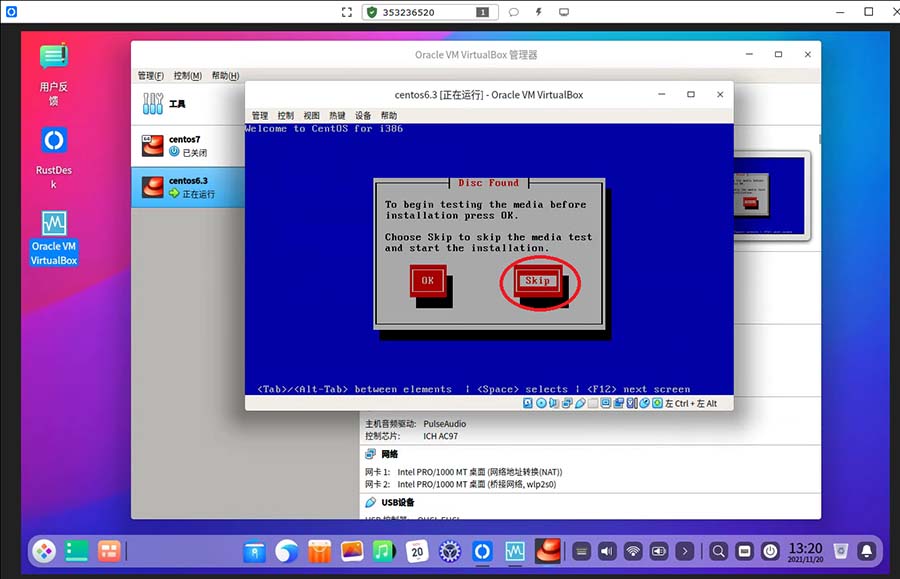900x579 pixels.
Task: Click the mouse integration status icon
Action: click(x=645, y=403)
